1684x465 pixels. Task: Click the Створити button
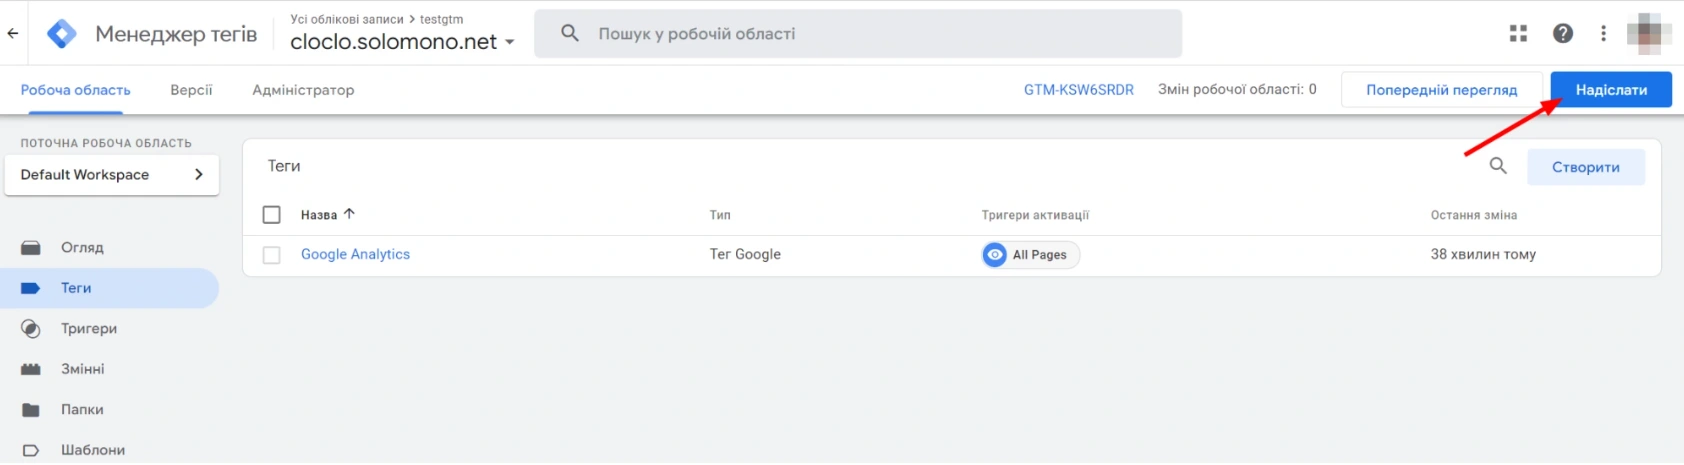coord(1585,167)
